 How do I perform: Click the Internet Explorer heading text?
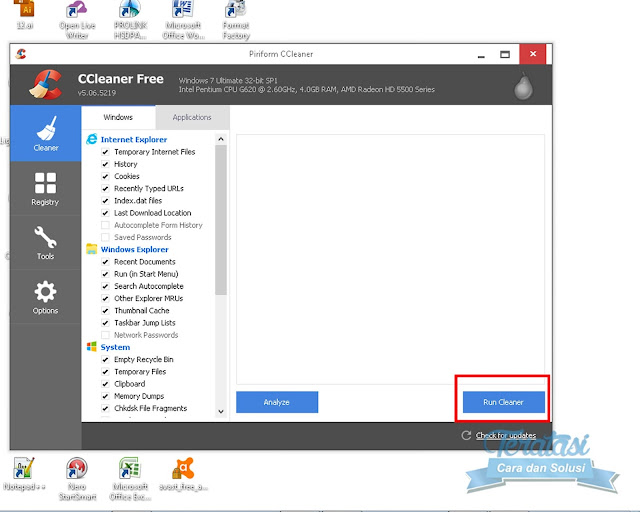tap(134, 140)
